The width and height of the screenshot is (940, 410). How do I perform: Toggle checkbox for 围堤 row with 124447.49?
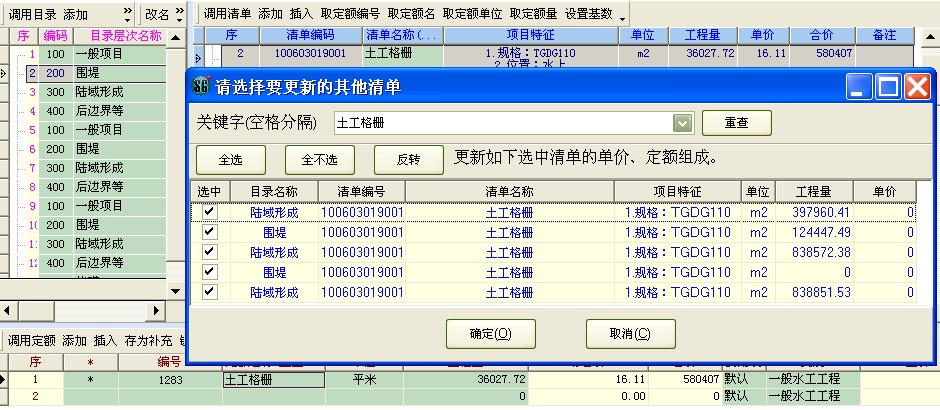tap(209, 232)
